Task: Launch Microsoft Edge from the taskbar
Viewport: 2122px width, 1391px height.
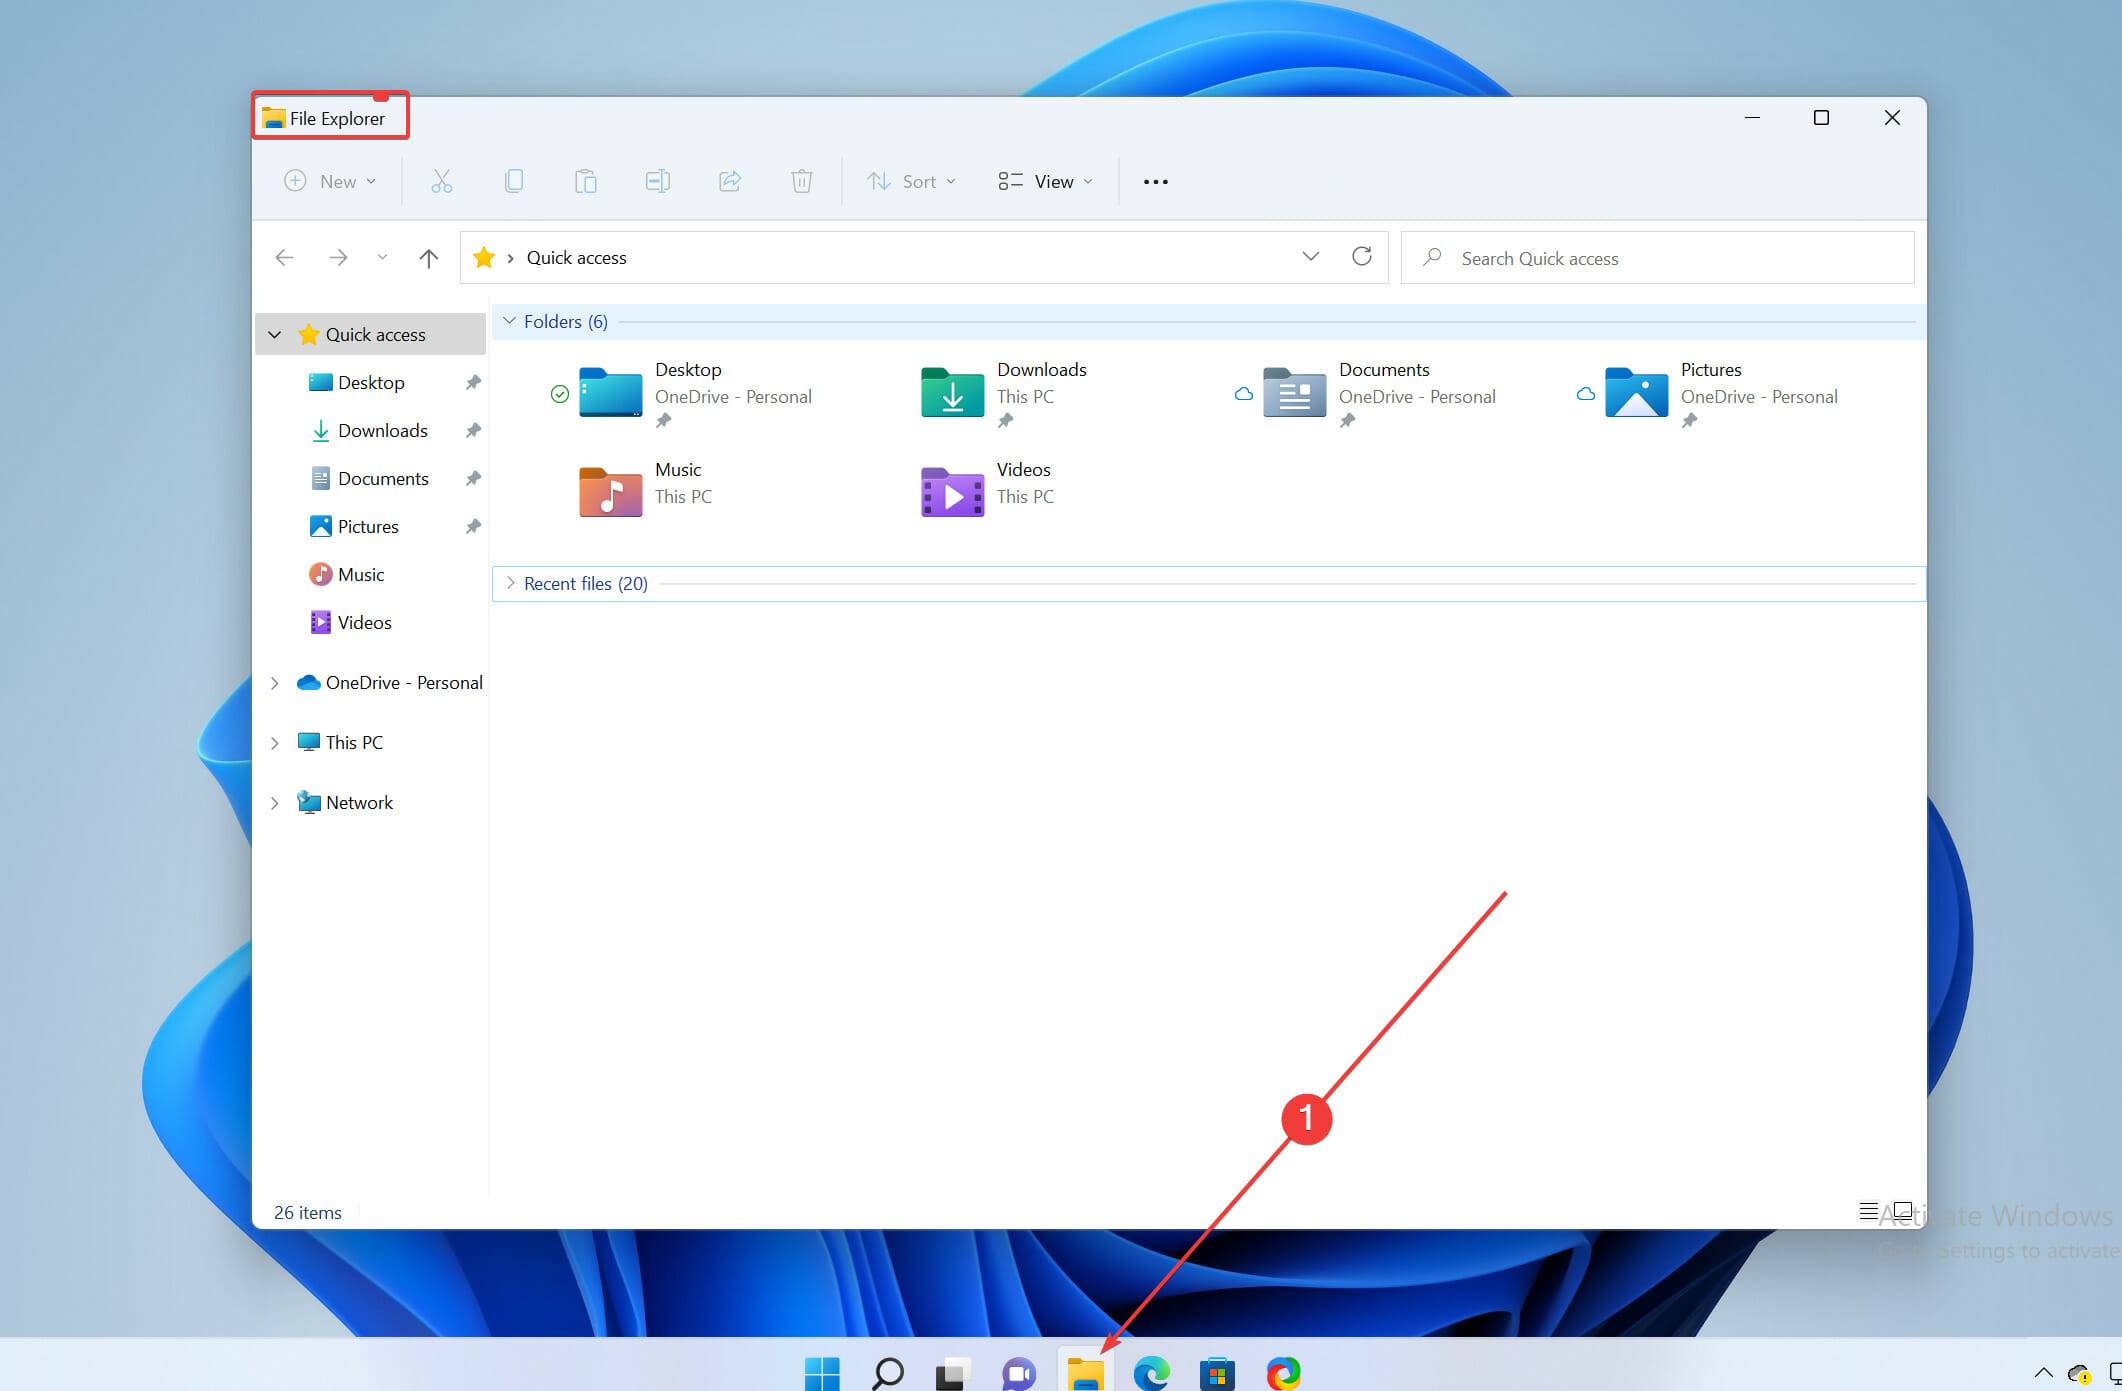Action: click(x=1151, y=1374)
